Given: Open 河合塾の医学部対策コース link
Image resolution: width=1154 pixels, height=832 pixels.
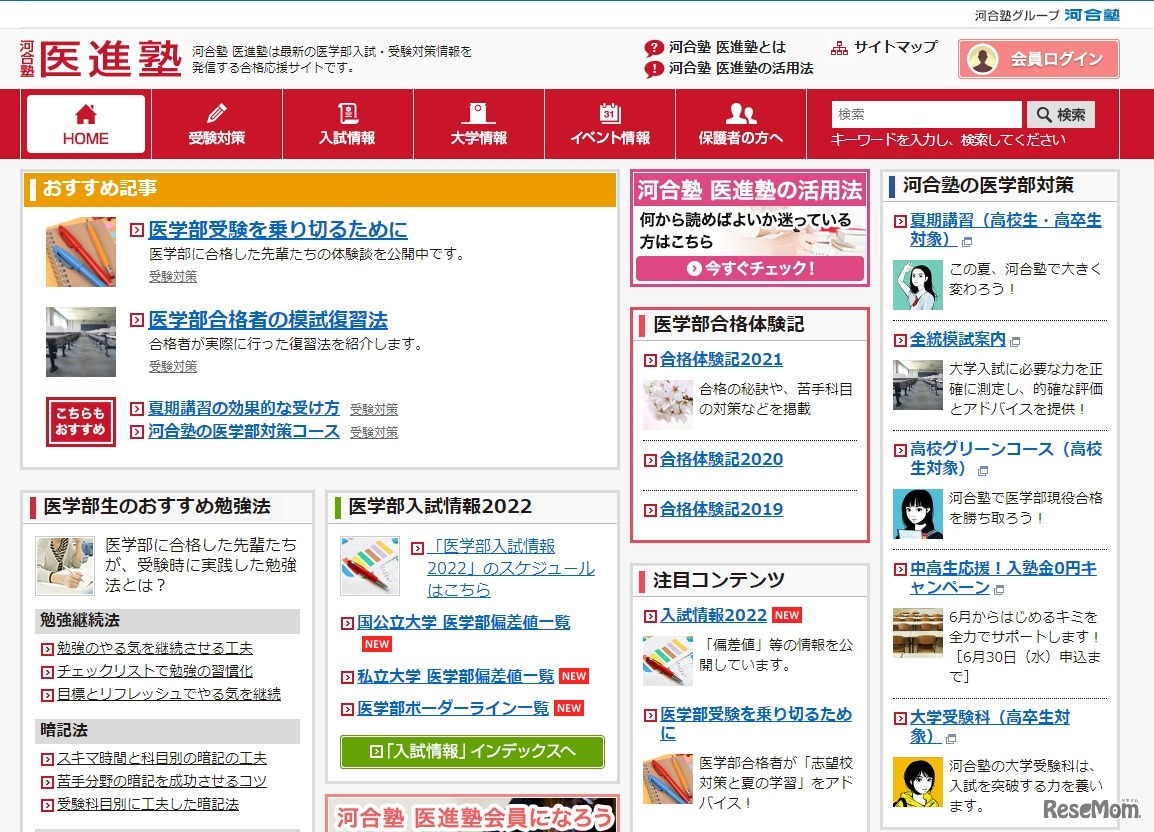Looking at the screenshot, I should click(x=244, y=431).
